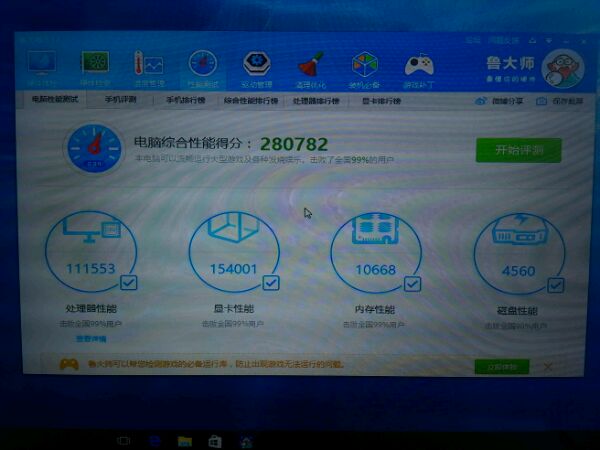The width and height of the screenshot is (600, 450).
Task: Click the Weibo share icon
Action: point(481,101)
